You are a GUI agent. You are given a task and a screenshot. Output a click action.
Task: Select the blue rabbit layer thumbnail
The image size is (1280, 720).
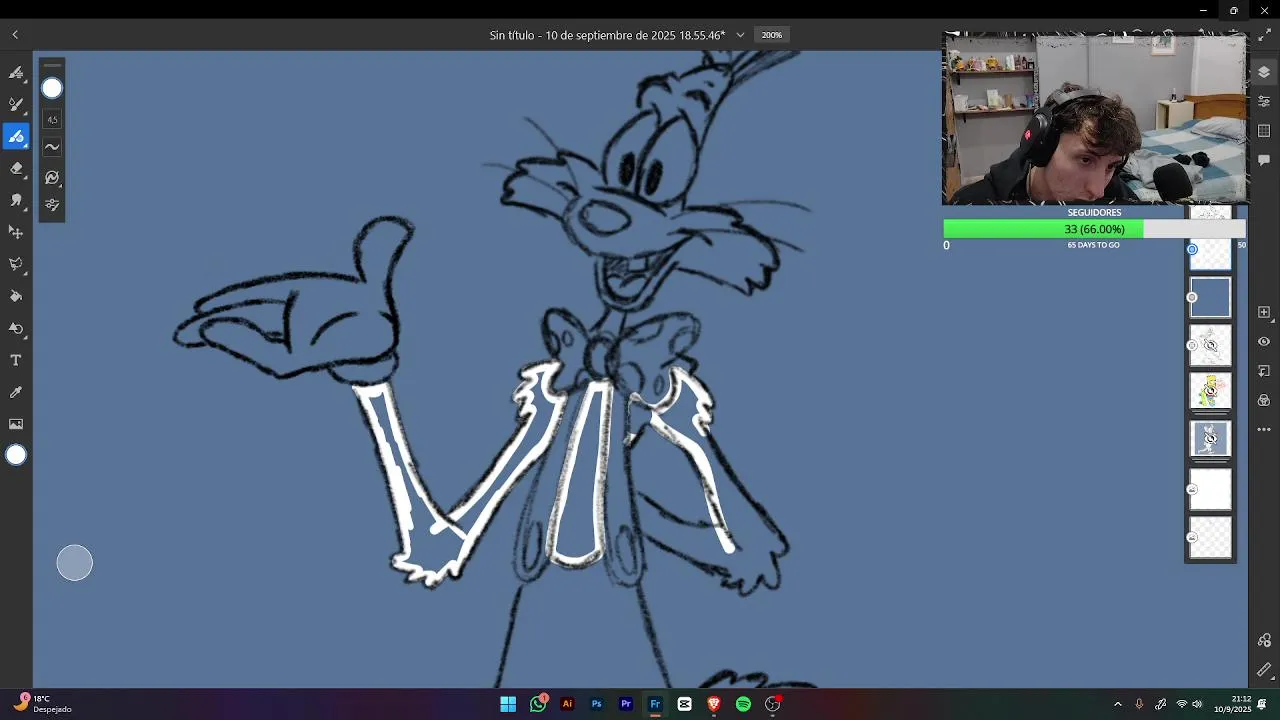(x=1210, y=438)
